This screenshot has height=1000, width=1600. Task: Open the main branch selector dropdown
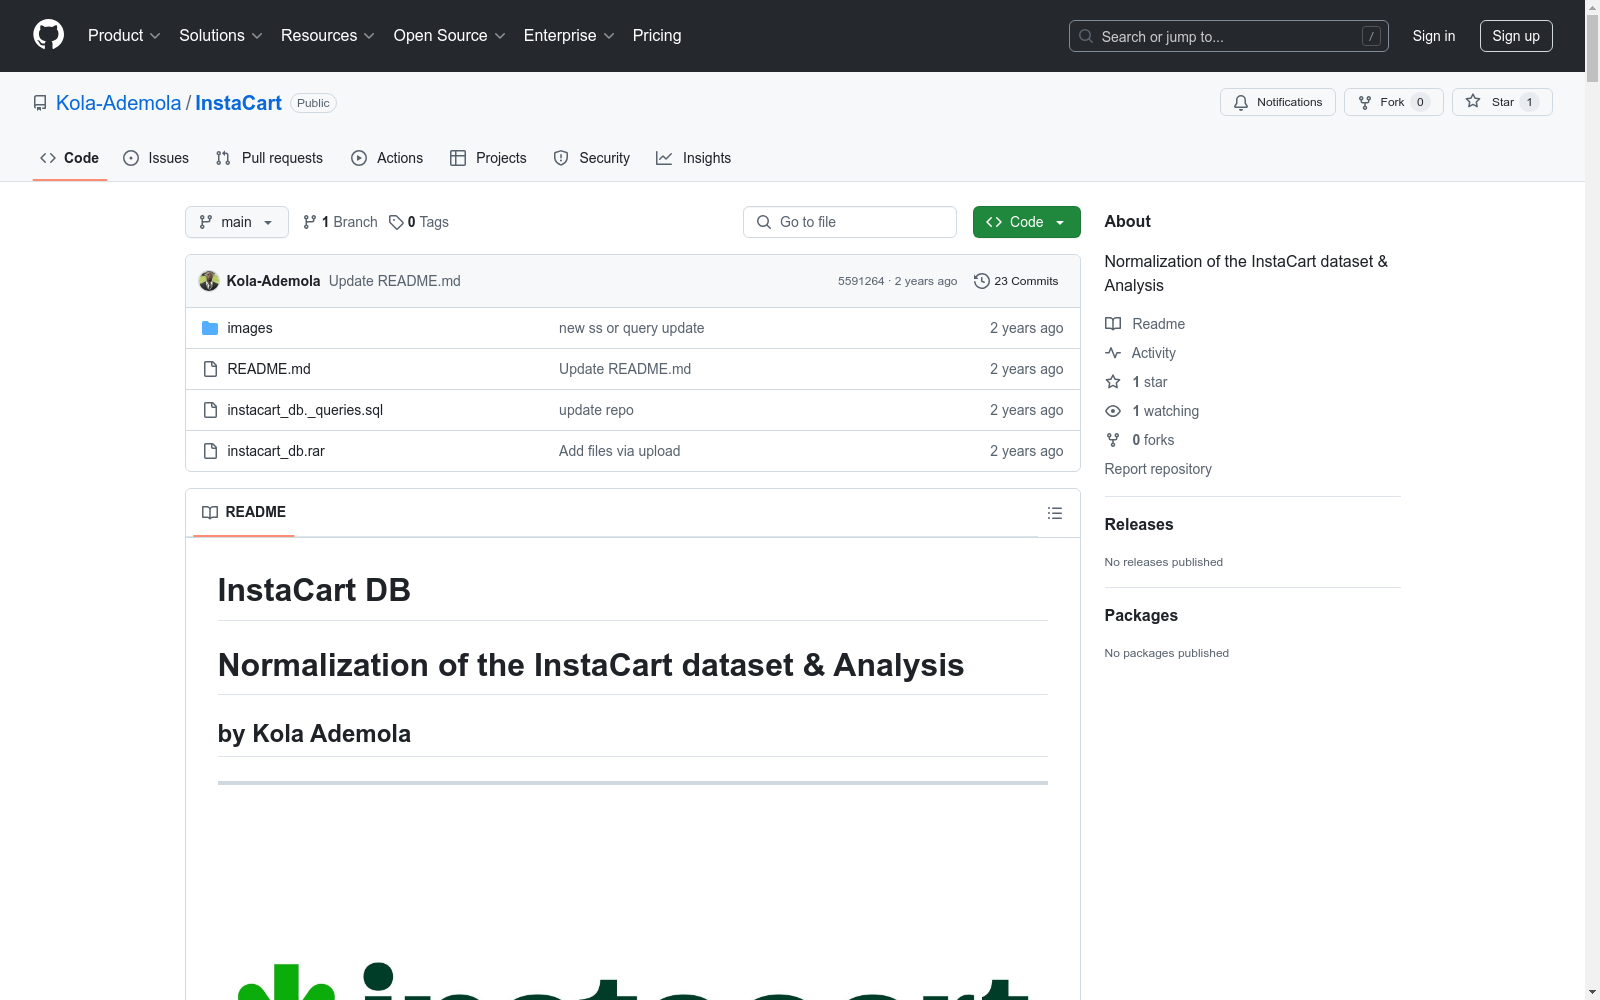[x=237, y=222]
